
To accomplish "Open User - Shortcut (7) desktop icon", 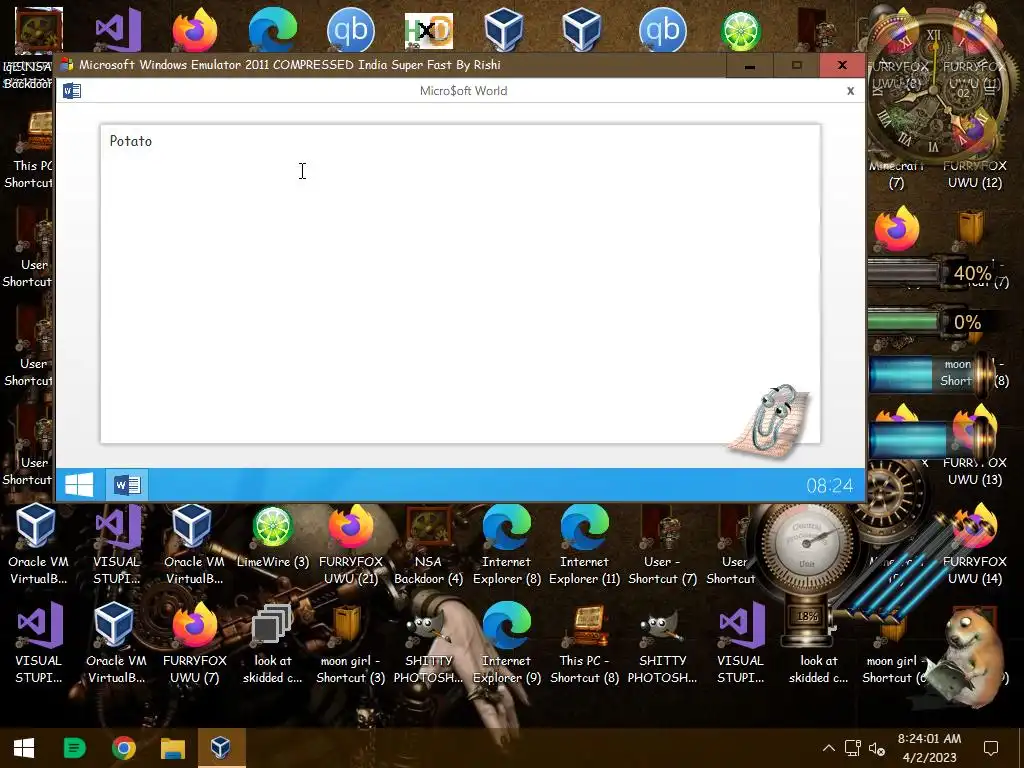I will click(662, 545).
